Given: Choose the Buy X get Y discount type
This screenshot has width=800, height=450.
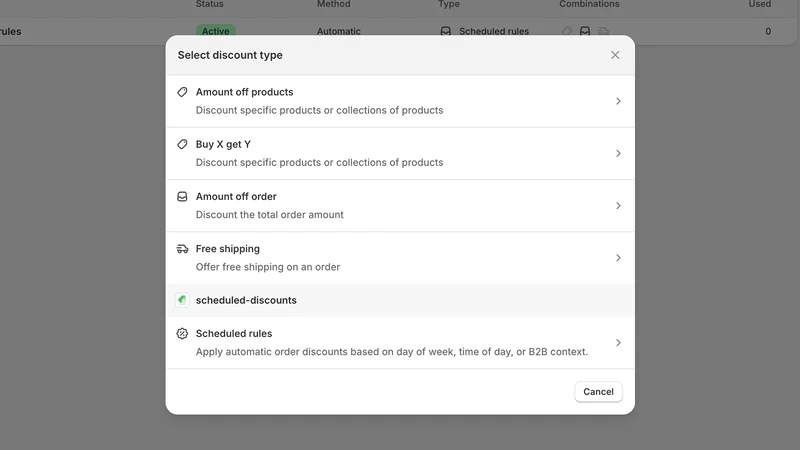Looking at the screenshot, I should pos(400,153).
